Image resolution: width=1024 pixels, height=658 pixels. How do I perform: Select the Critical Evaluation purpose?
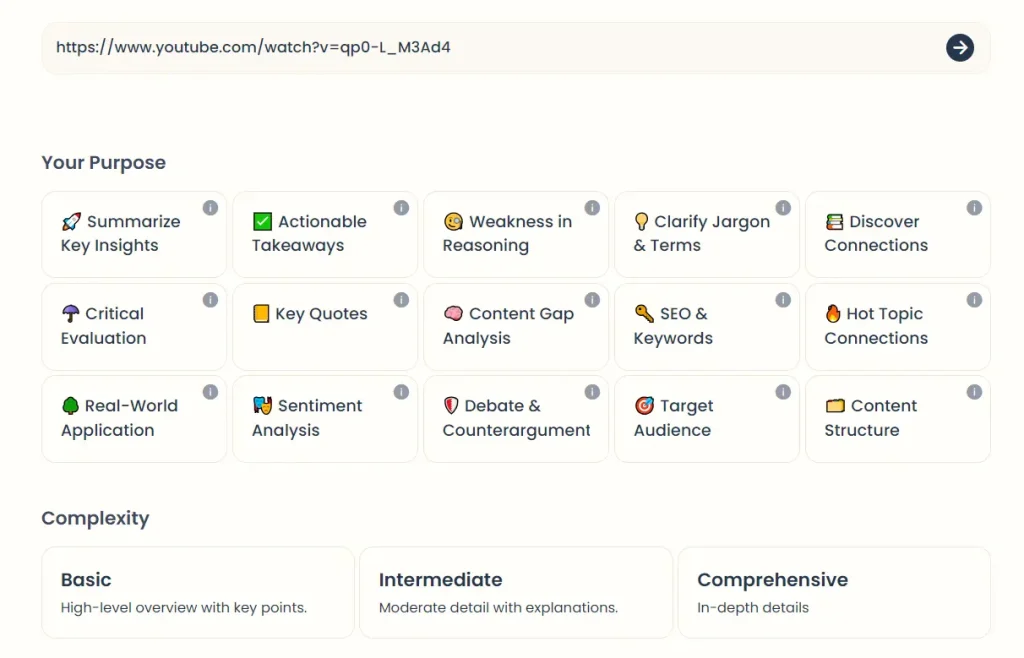pyautogui.click(x=133, y=327)
